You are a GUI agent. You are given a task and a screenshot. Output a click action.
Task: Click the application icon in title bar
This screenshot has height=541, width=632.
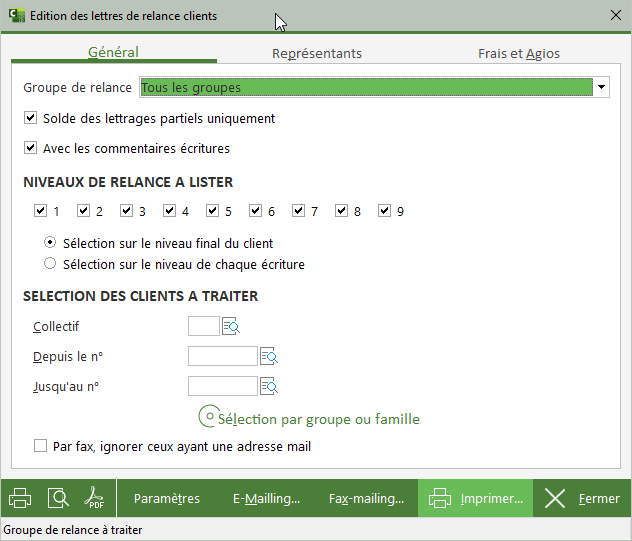tap(17, 15)
